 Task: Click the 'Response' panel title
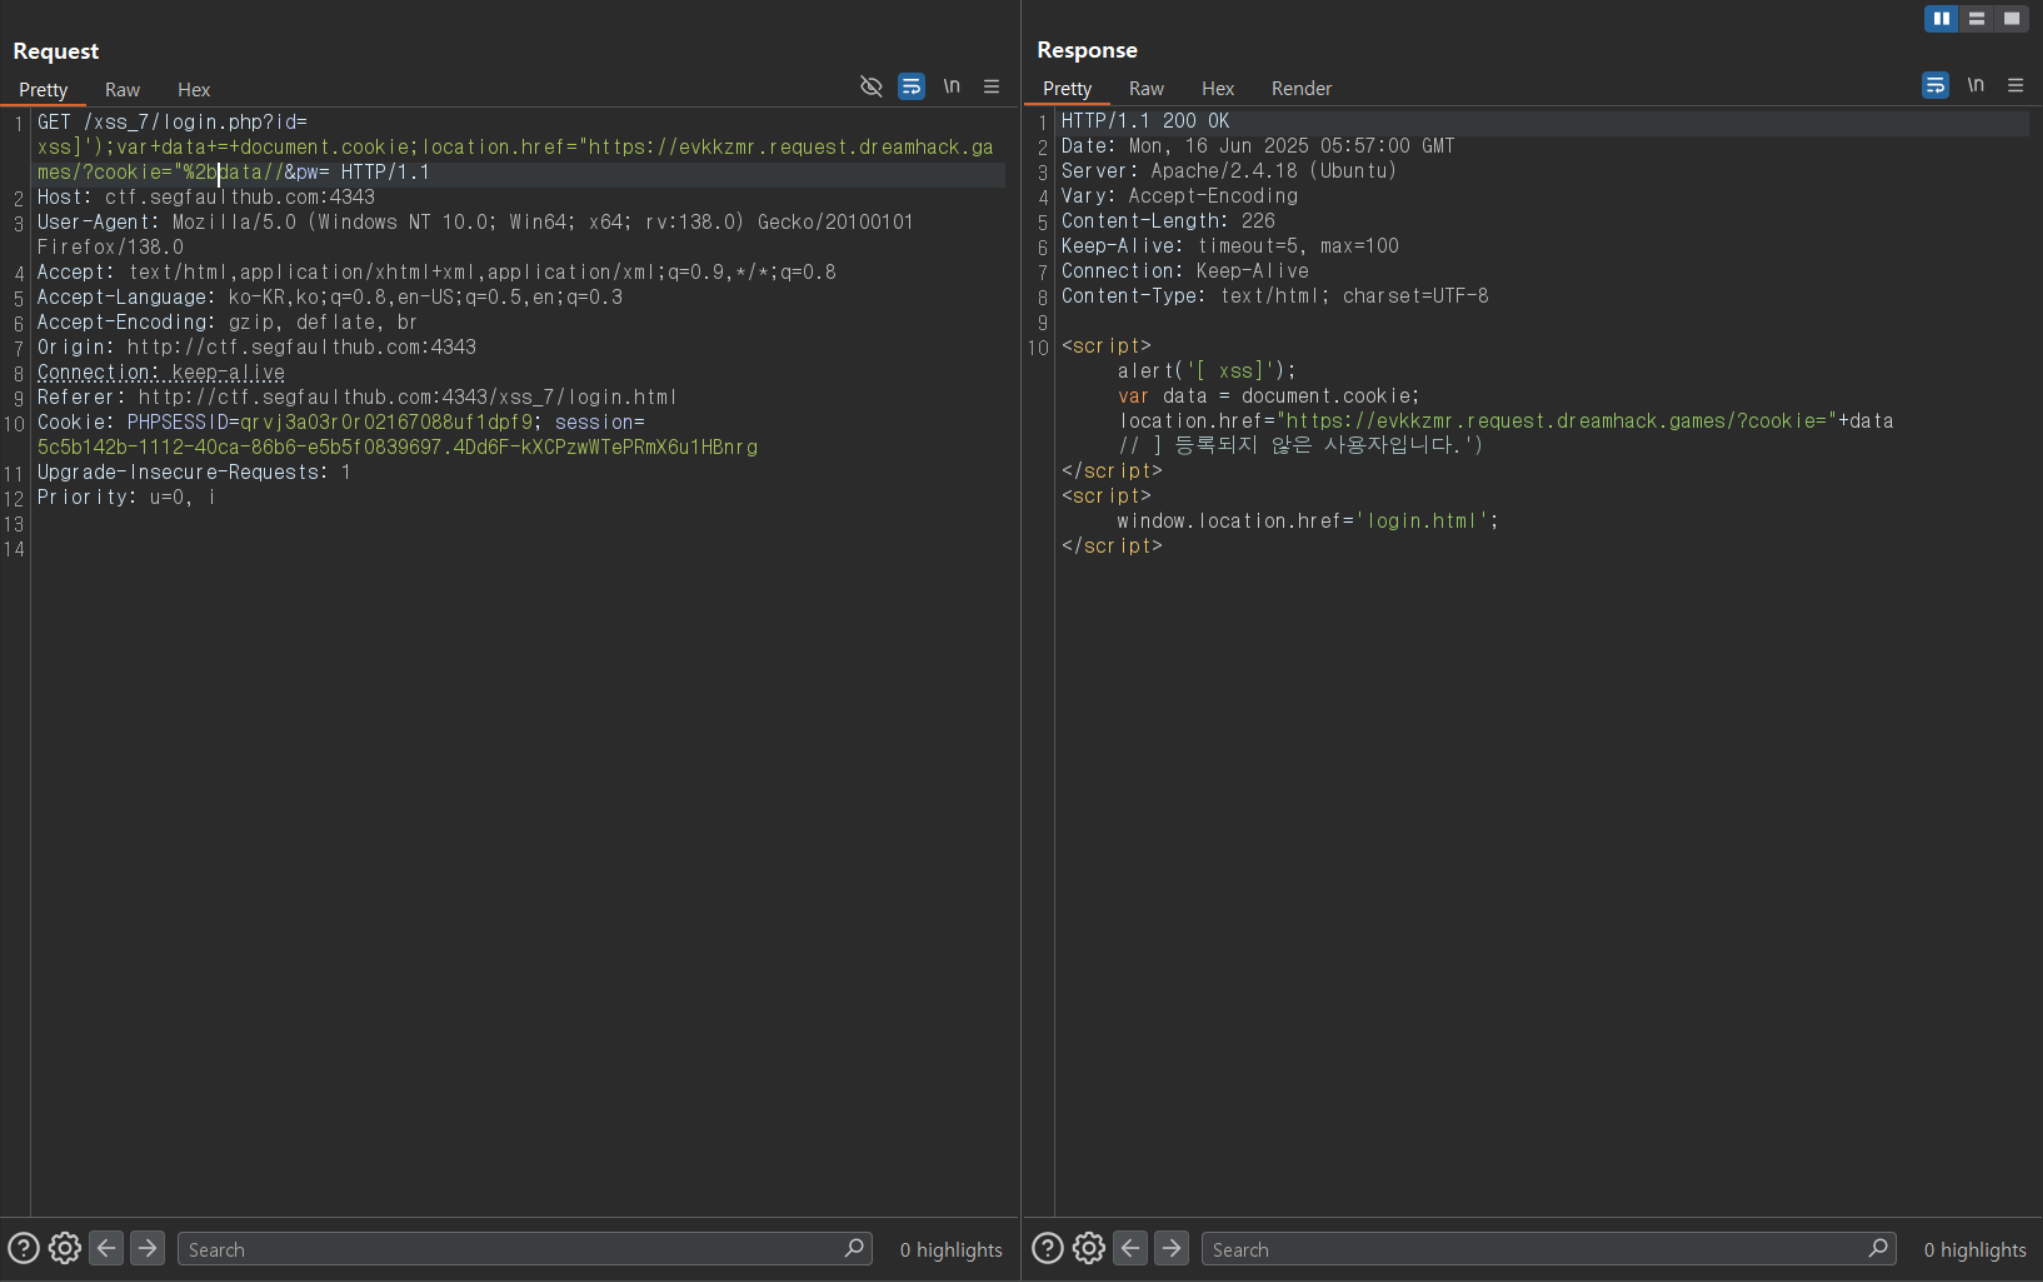pos(1087,50)
